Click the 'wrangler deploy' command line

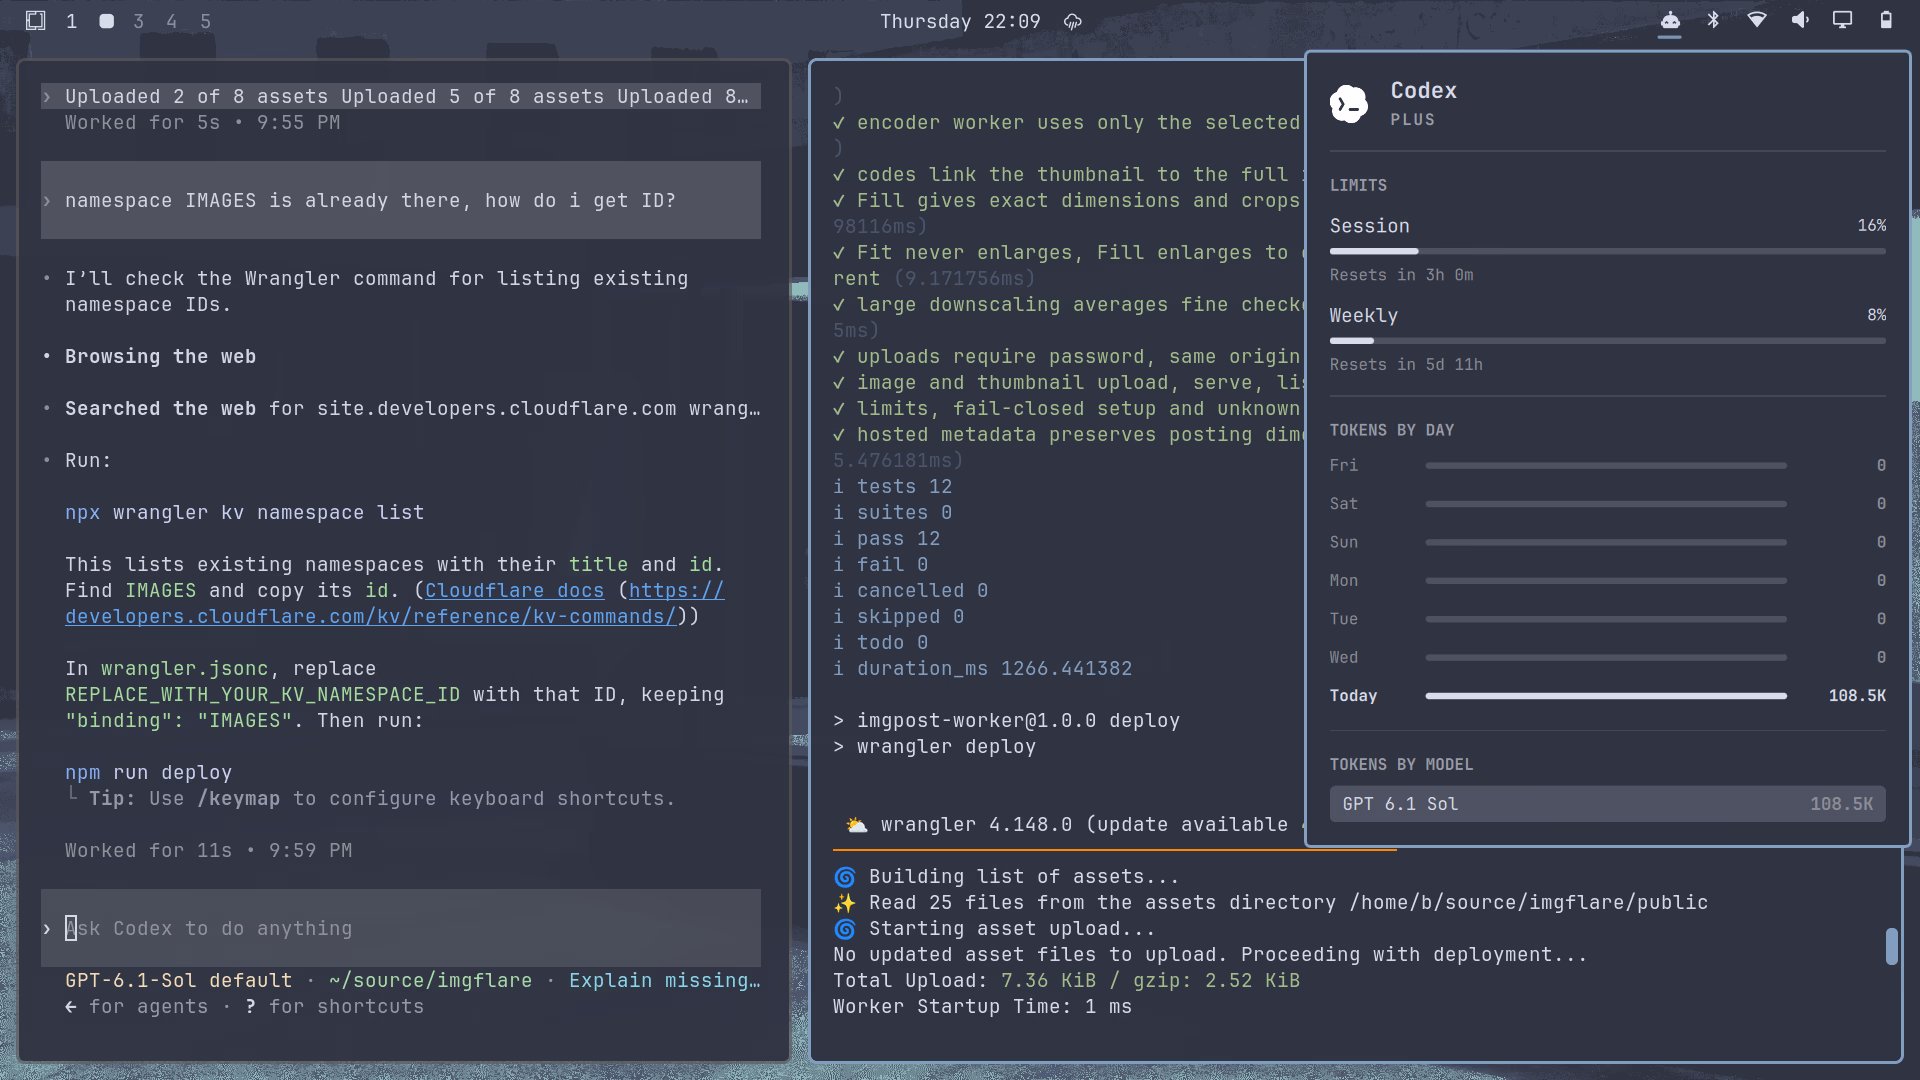pos(935,747)
